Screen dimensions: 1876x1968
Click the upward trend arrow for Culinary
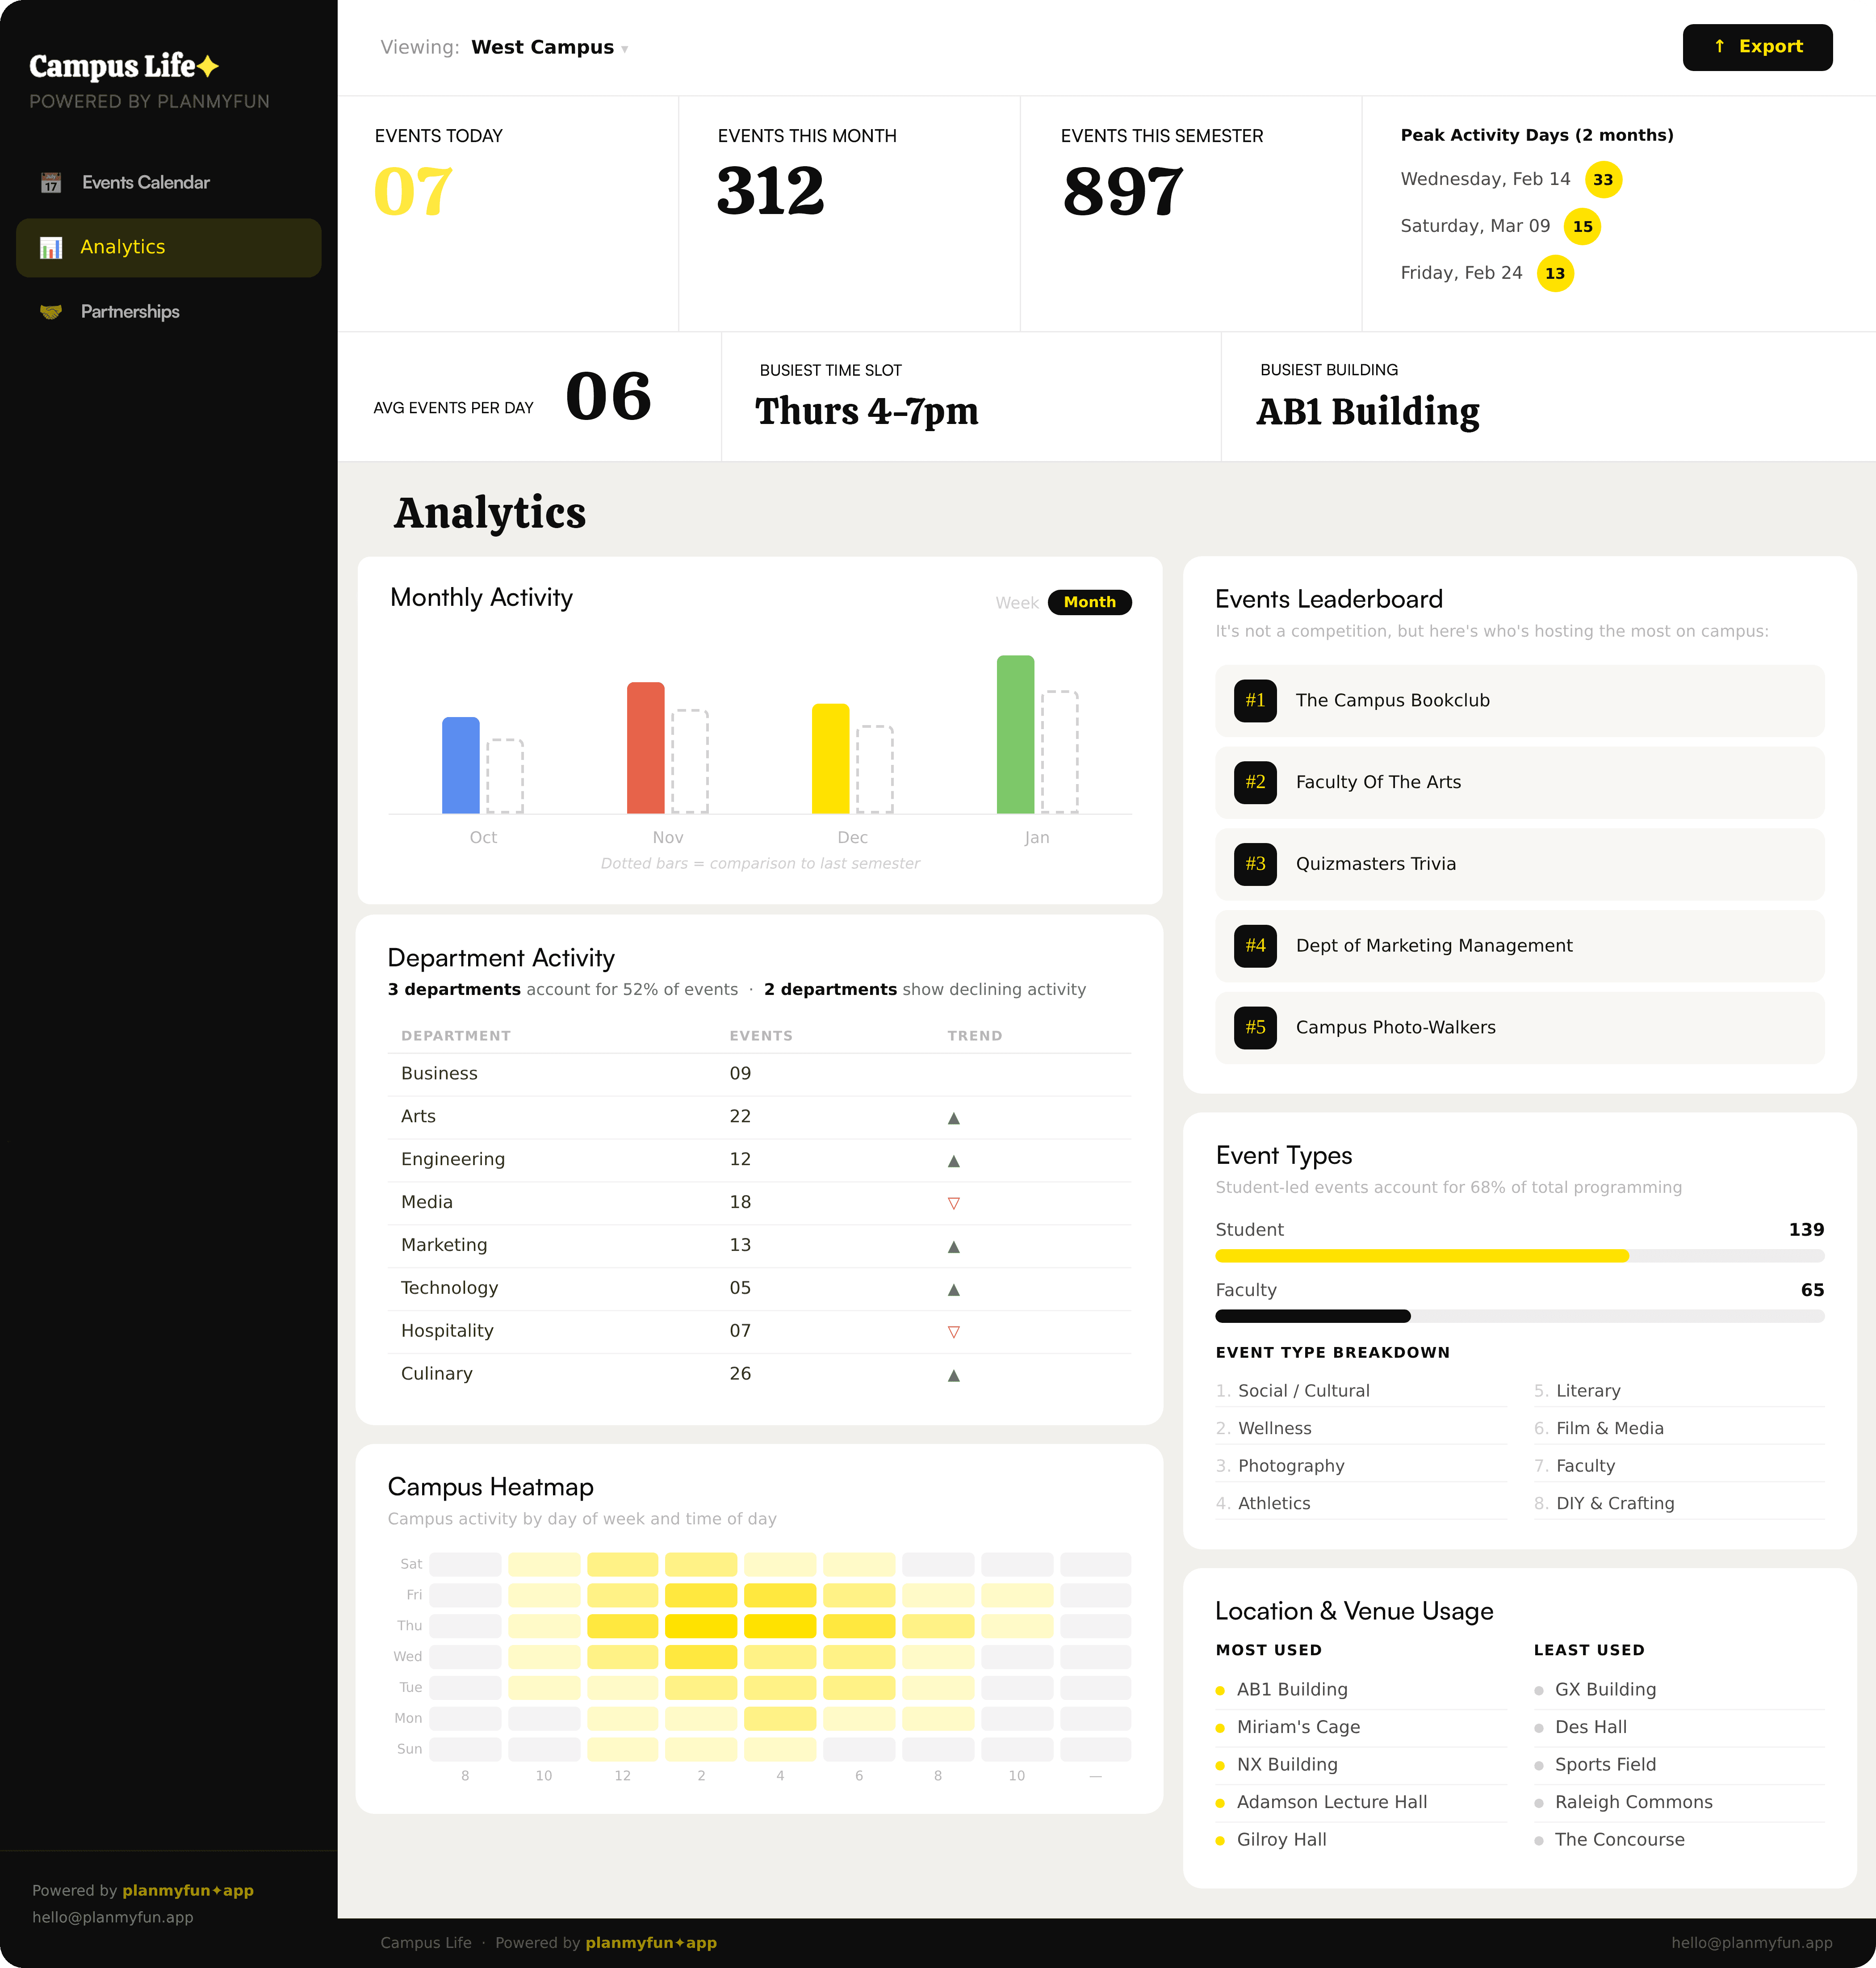click(953, 1375)
